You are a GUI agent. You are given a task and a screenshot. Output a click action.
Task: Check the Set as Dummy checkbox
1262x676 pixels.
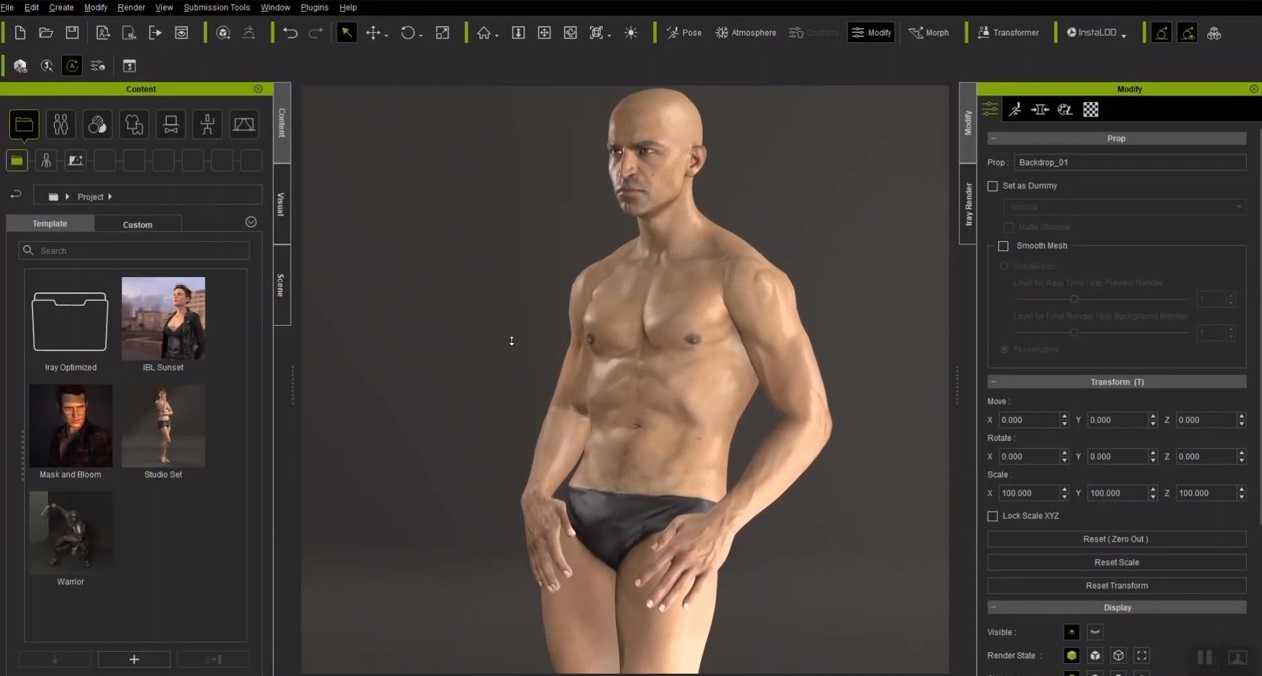(993, 186)
